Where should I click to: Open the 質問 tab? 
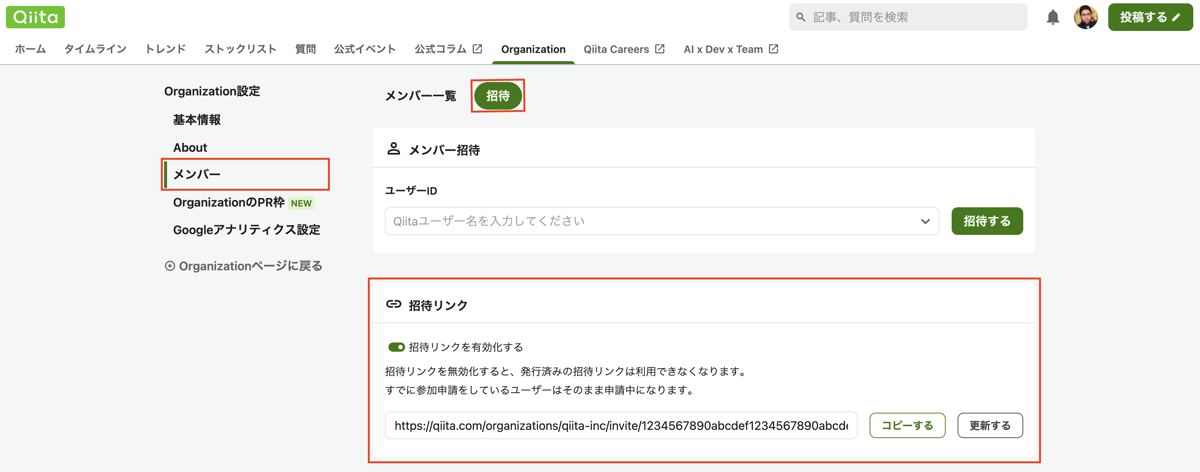[x=305, y=49]
